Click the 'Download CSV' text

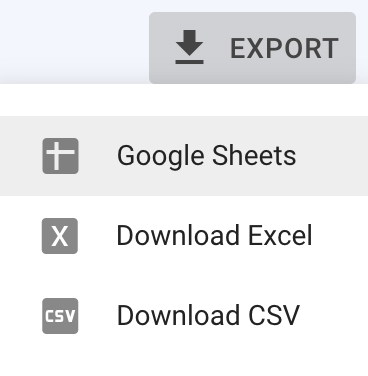[x=208, y=316]
